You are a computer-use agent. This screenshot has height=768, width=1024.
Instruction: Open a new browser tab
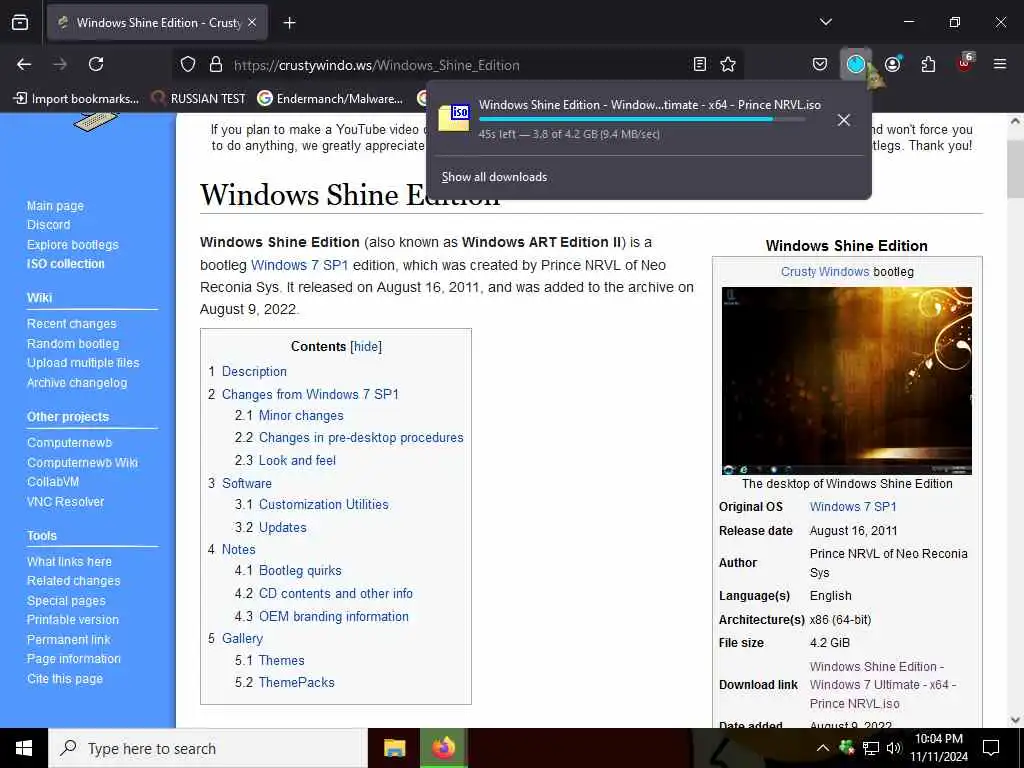click(289, 23)
